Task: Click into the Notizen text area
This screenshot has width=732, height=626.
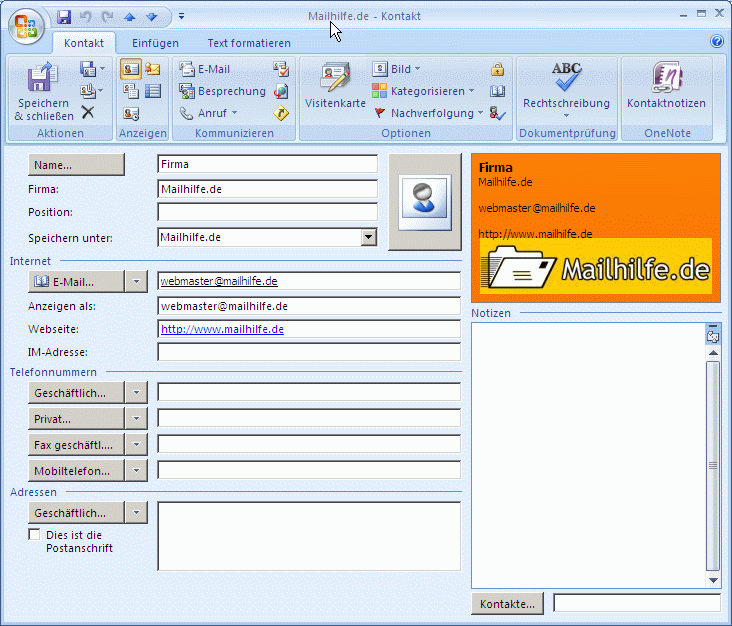Action: point(588,455)
